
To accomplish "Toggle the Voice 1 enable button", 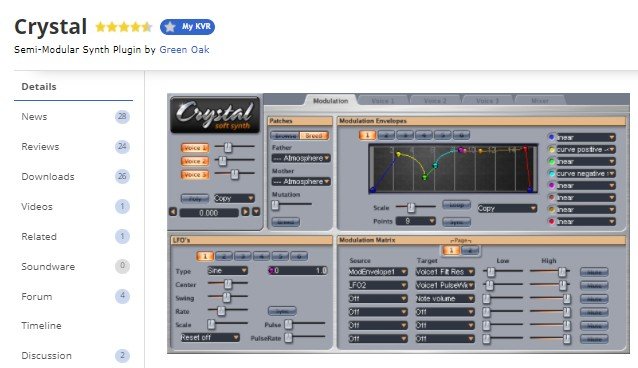I will 195,148.
